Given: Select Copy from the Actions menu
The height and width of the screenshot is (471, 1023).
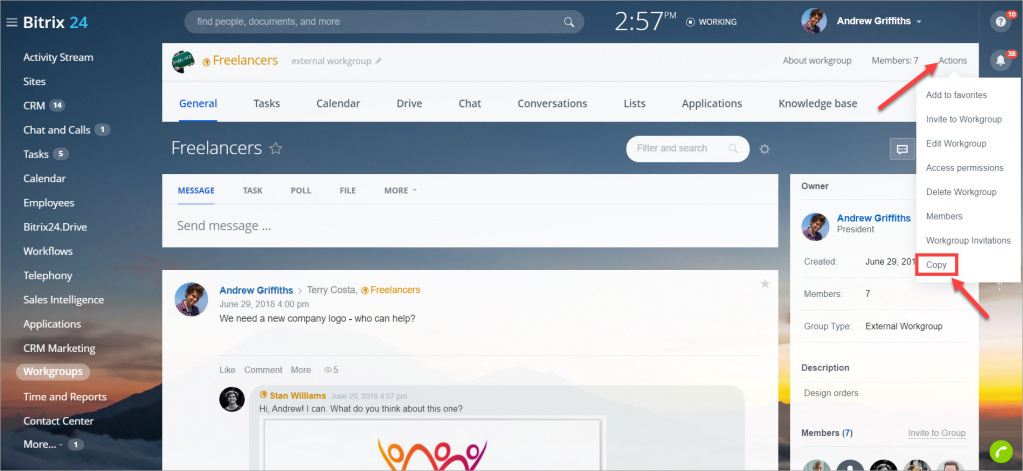Looking at the screenshot, I should point(936,265).
